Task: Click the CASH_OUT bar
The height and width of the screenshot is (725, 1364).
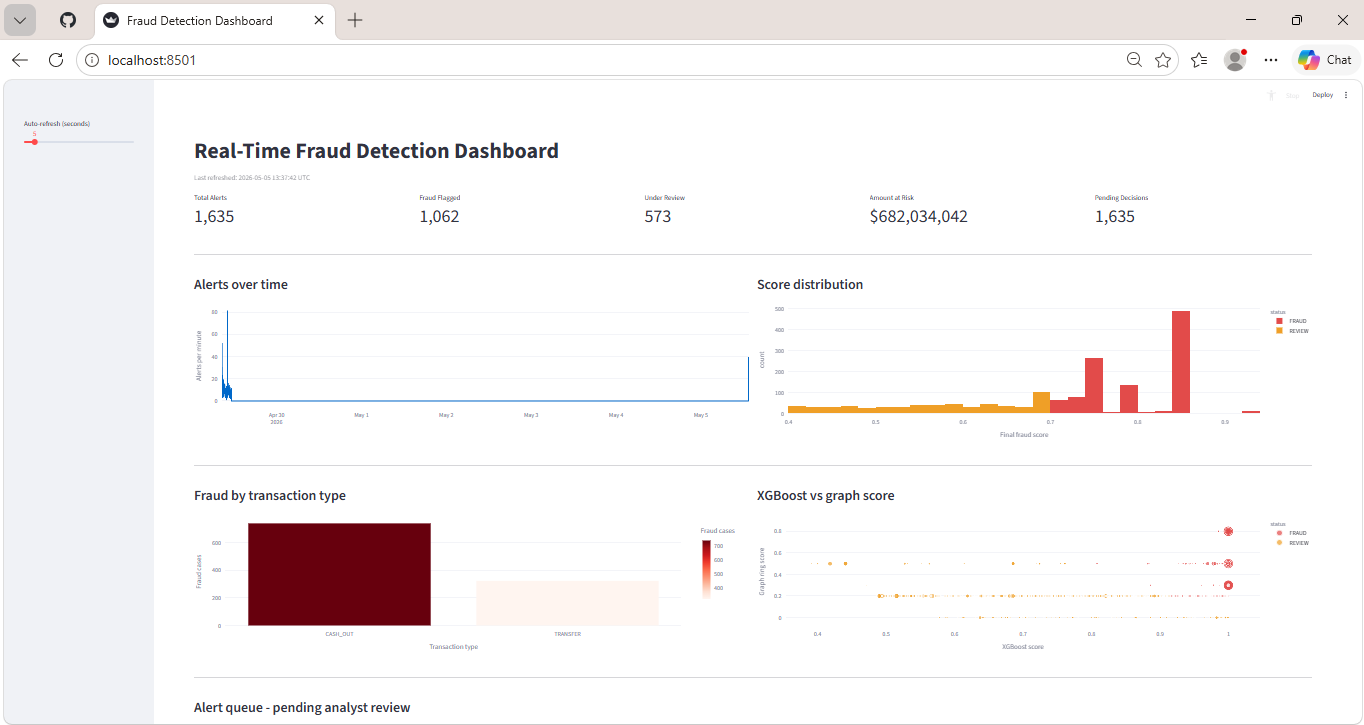Action: [x=340, y=574]
